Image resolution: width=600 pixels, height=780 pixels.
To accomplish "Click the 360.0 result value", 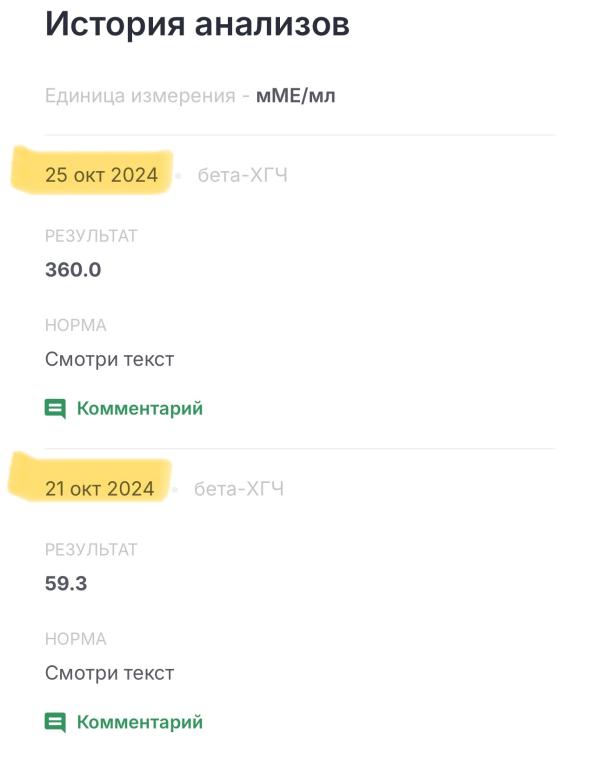I will [73, 270].
